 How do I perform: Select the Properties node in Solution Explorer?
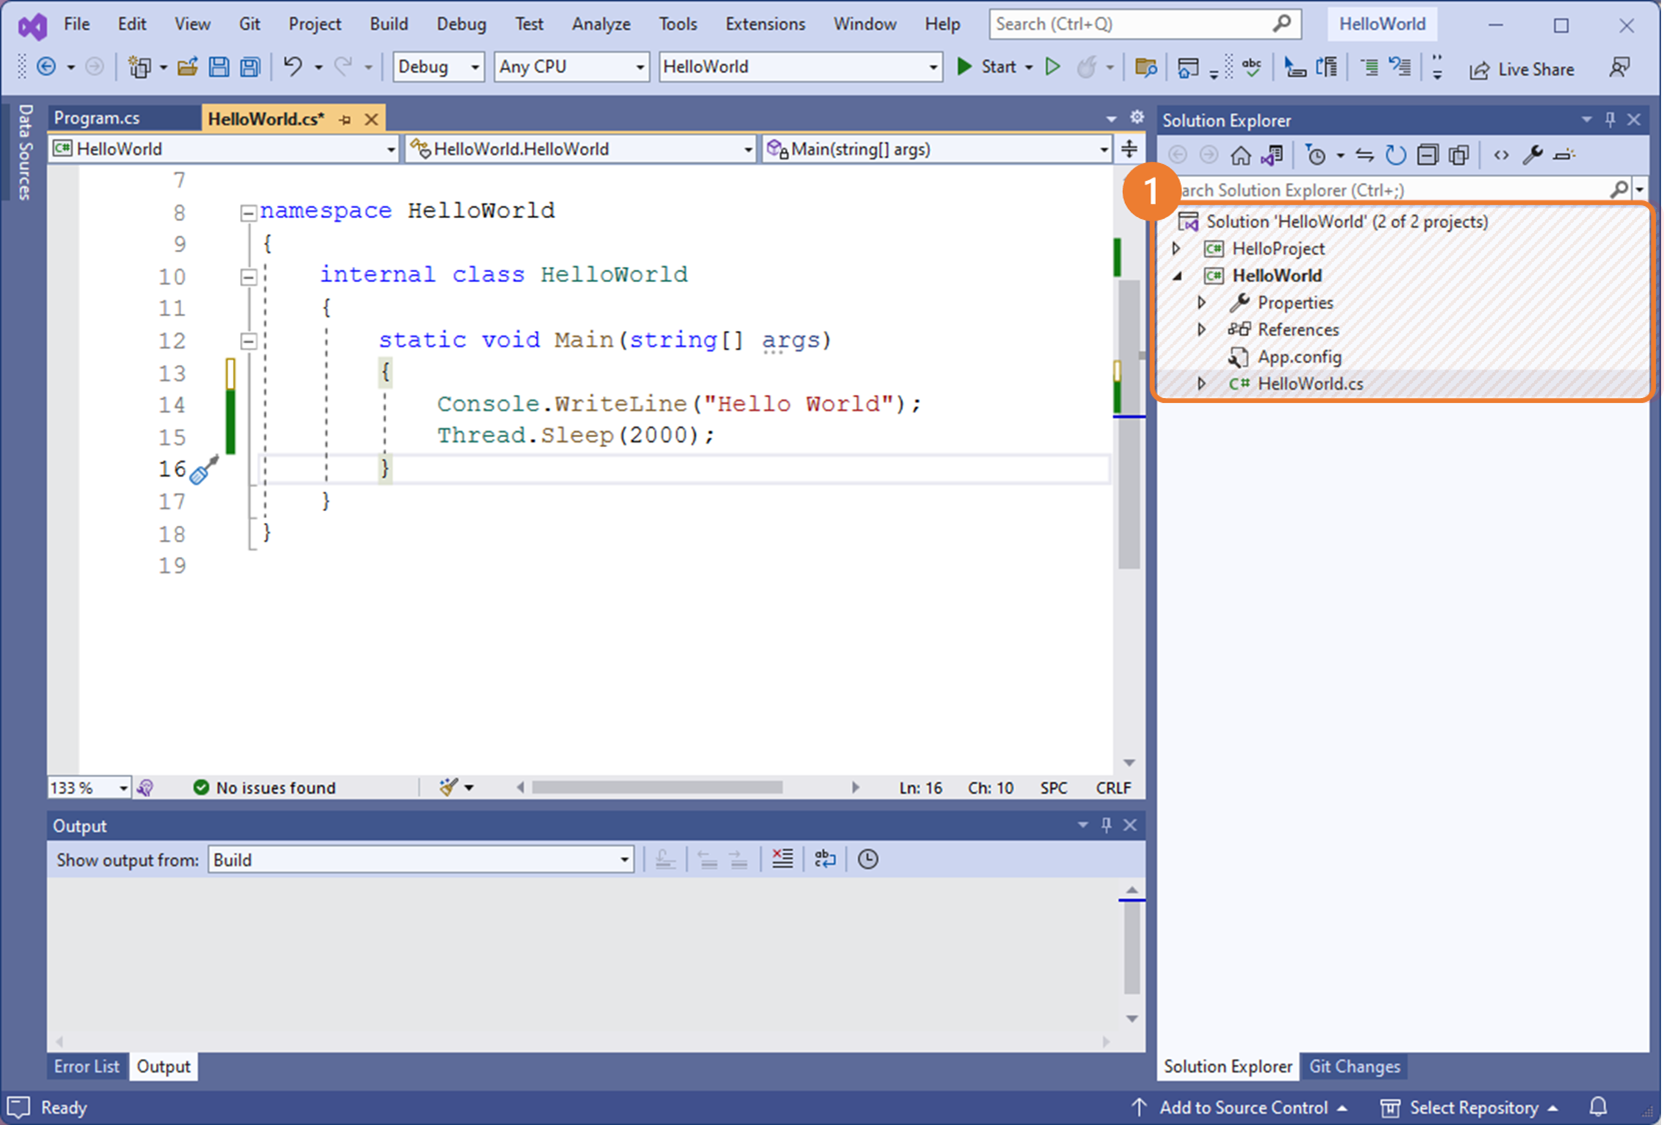point(1295,302)
